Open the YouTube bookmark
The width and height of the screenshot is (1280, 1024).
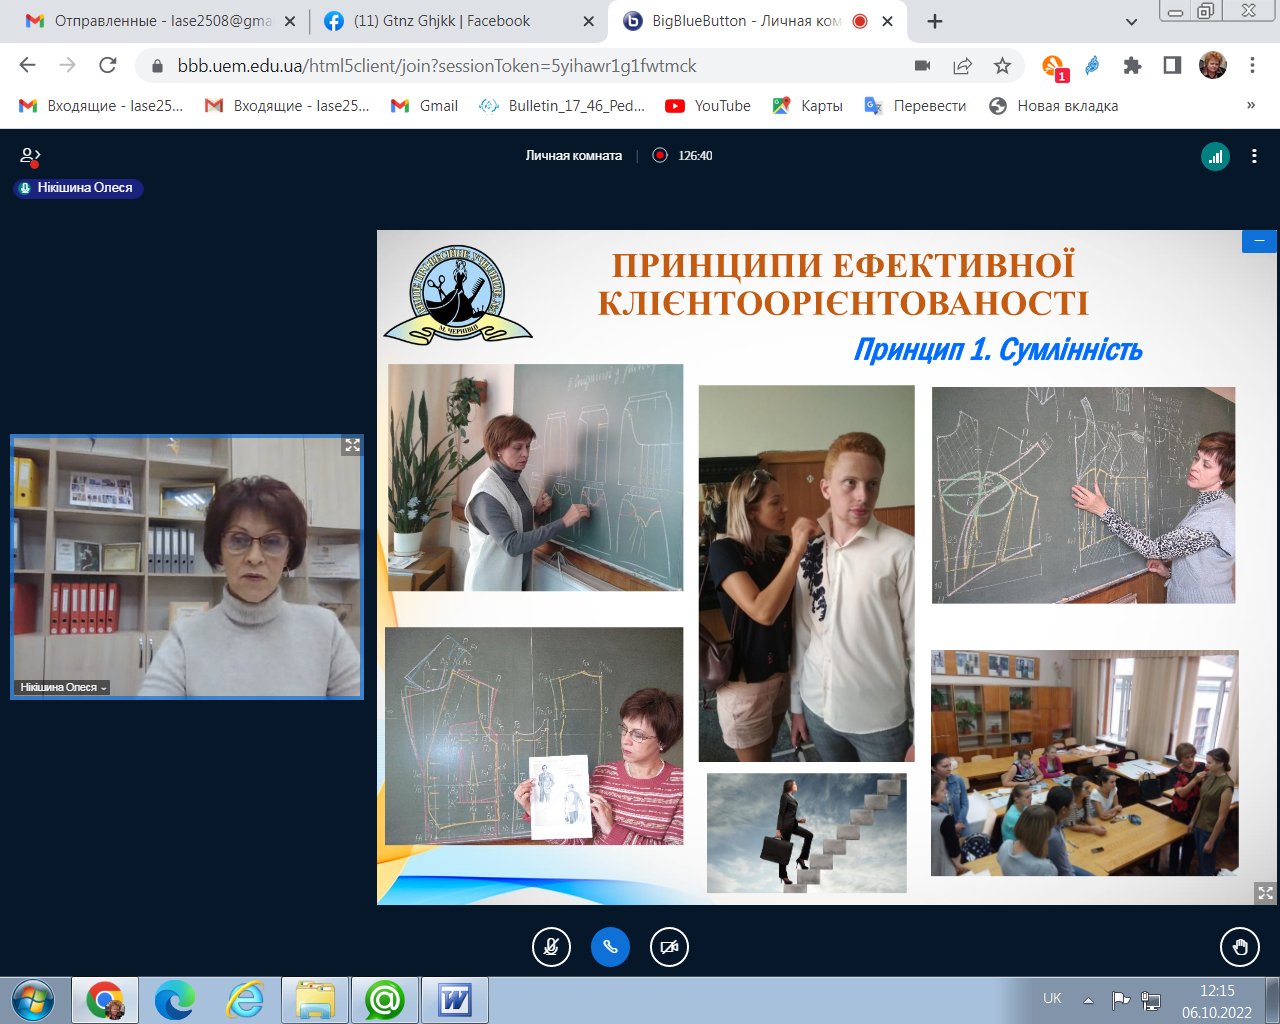tap(708, 106)
